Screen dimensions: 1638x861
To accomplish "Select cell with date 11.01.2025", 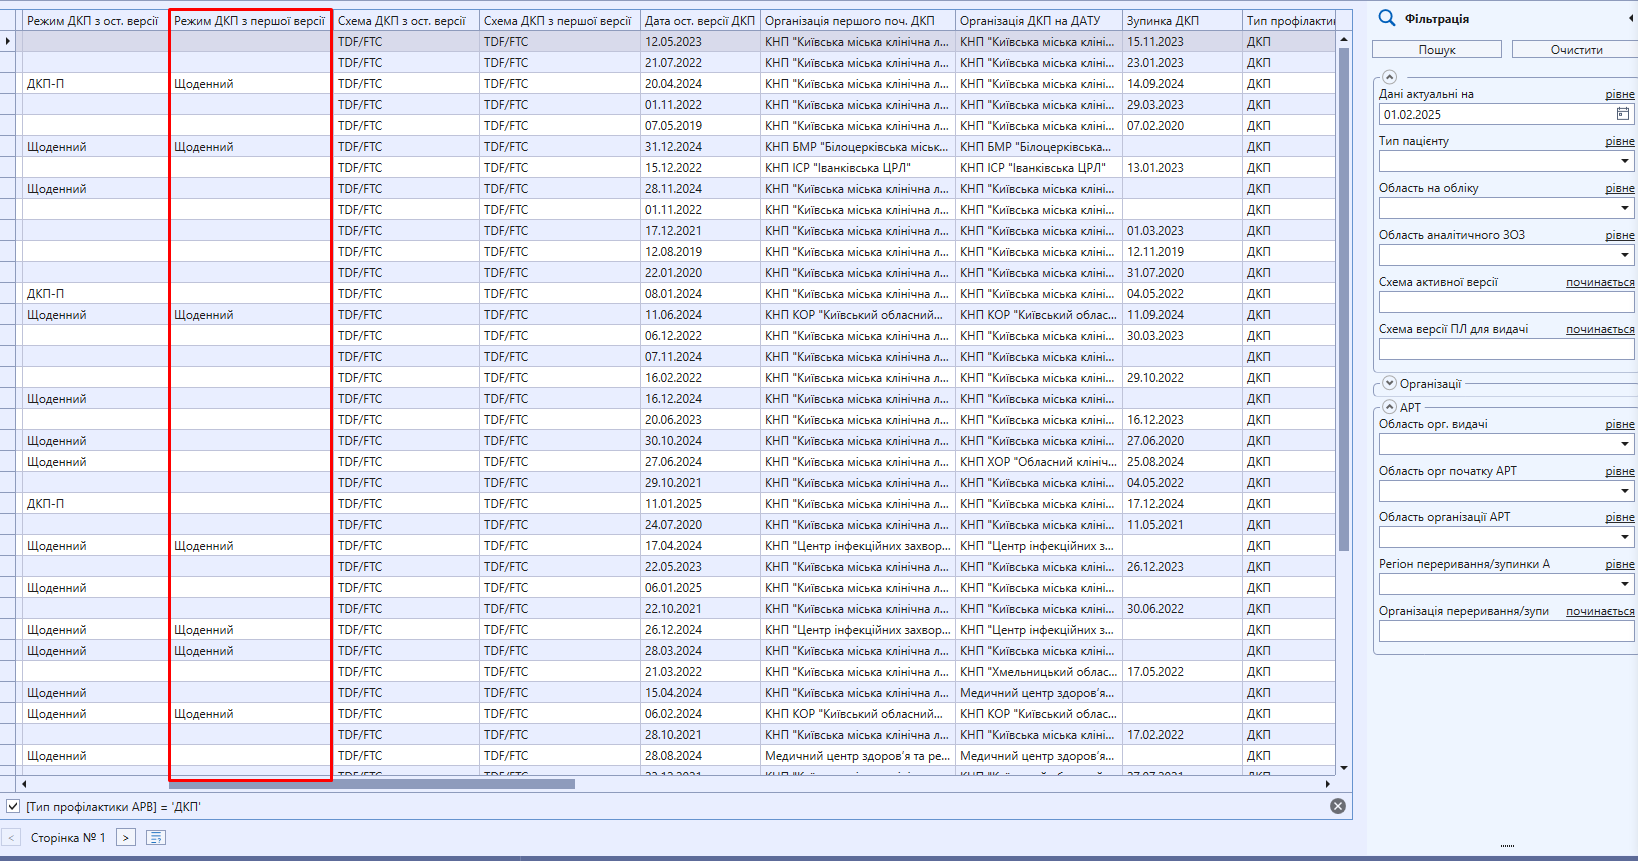I will coord(700,503).
